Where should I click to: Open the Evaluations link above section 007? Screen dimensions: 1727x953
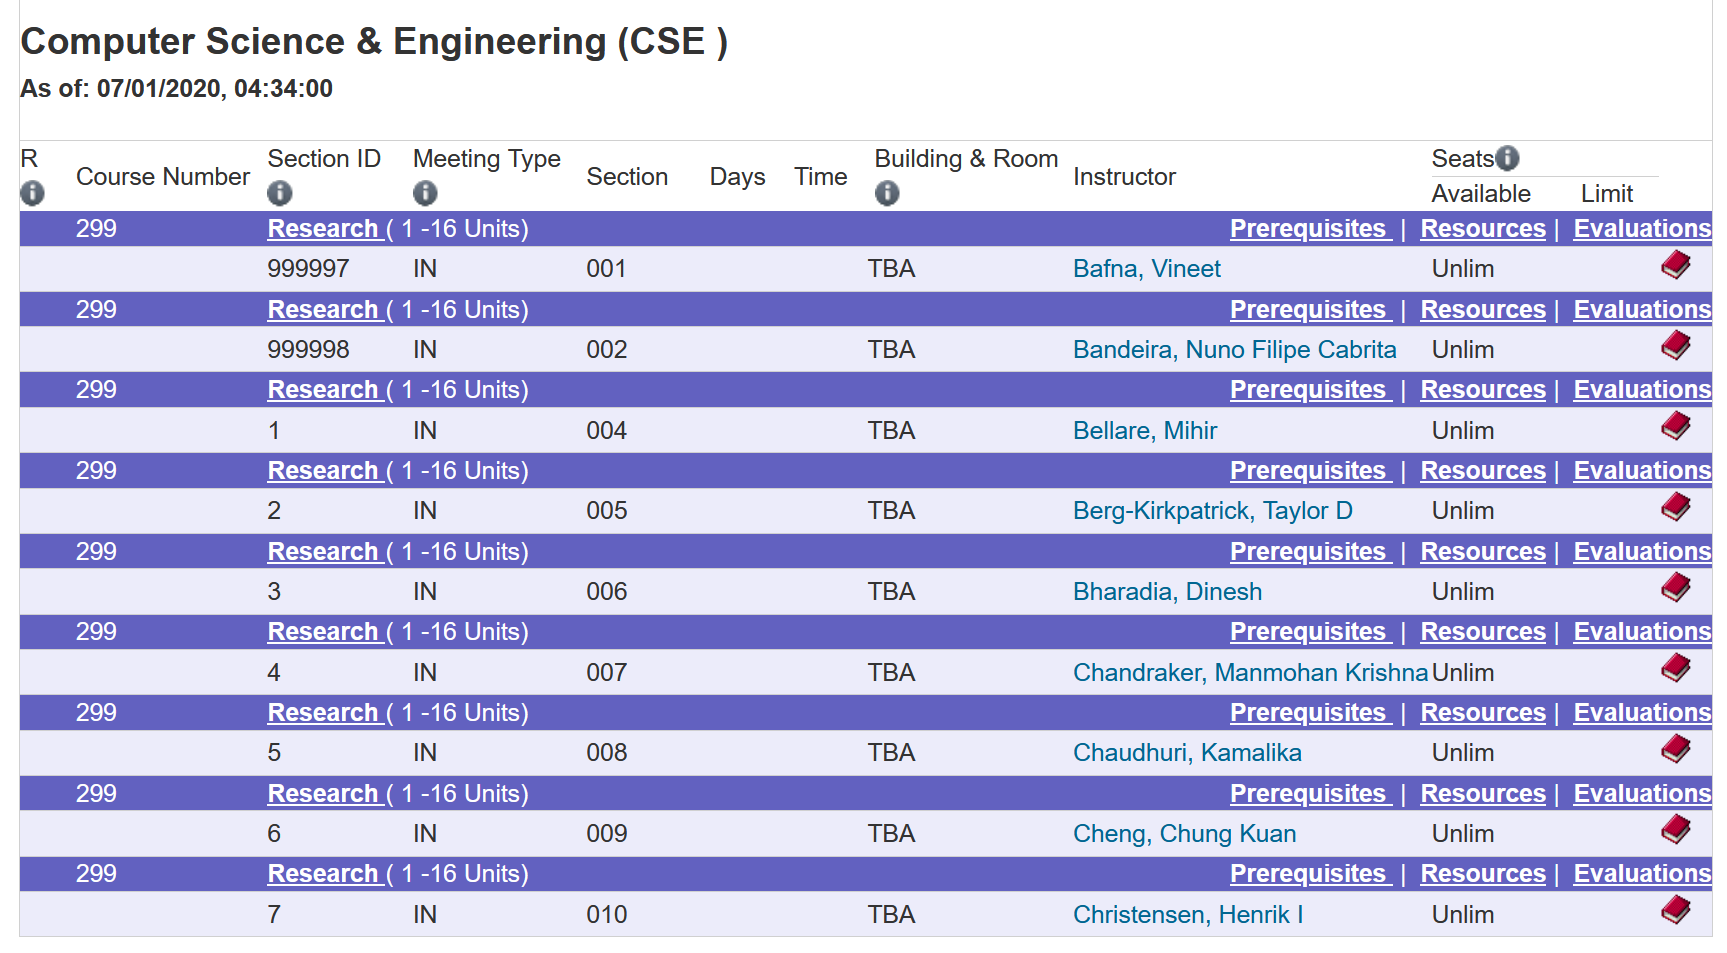1642,632
